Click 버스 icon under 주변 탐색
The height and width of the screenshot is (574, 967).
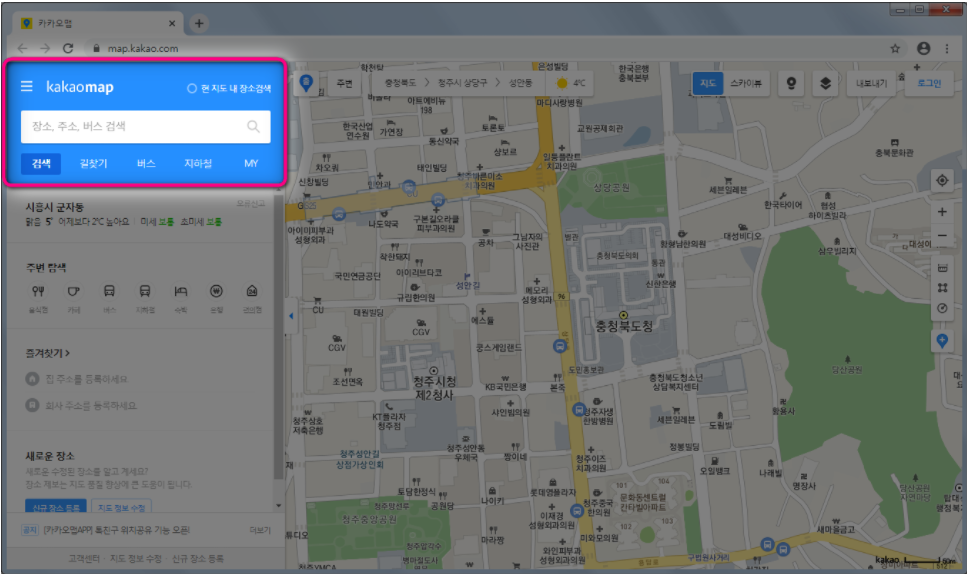click(109, 291)
